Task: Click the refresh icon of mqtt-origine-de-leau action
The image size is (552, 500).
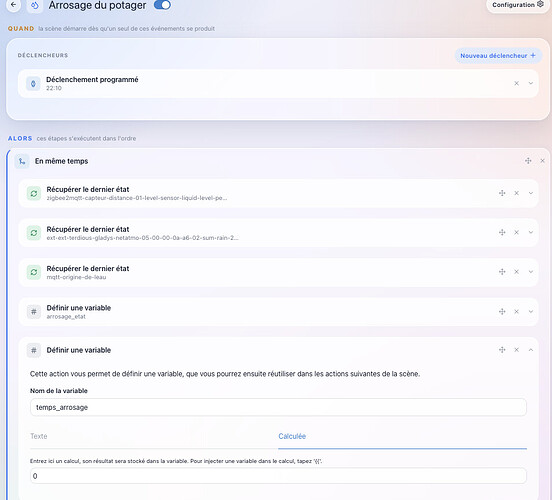Action: 34,272
